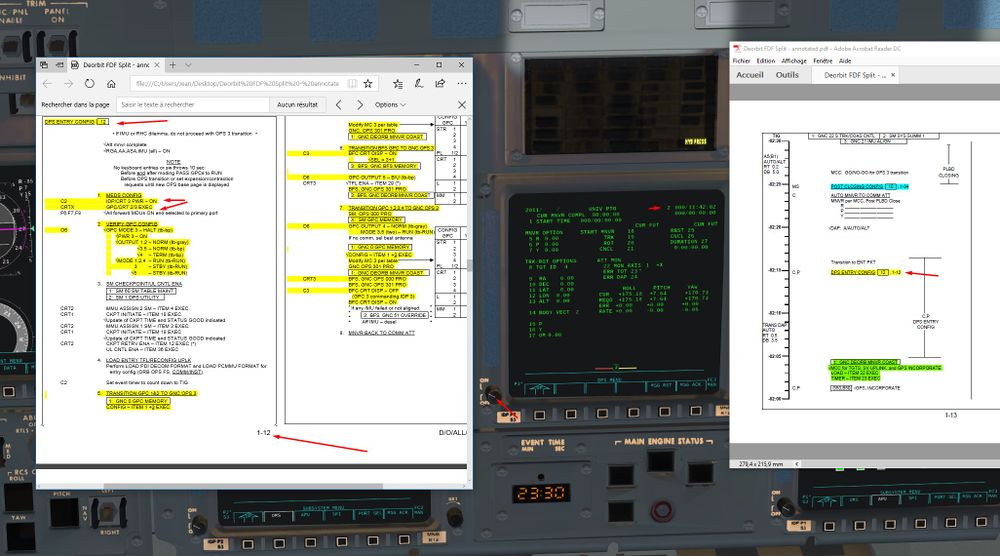Viewport: 1000px width, 556px height.
Task: Open the Fenêtre menu in Acrobat Reader
Action: pyautogui.click(x=823, y=61)
